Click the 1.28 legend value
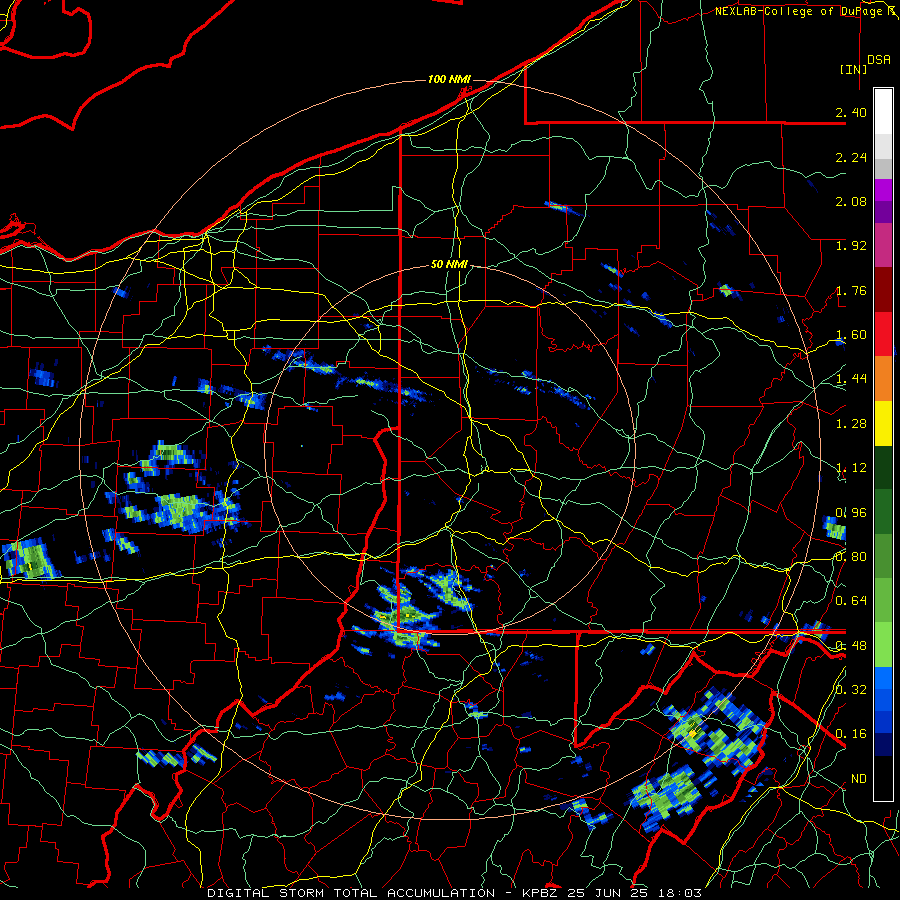The image size is (900, 900). (851, 424)
